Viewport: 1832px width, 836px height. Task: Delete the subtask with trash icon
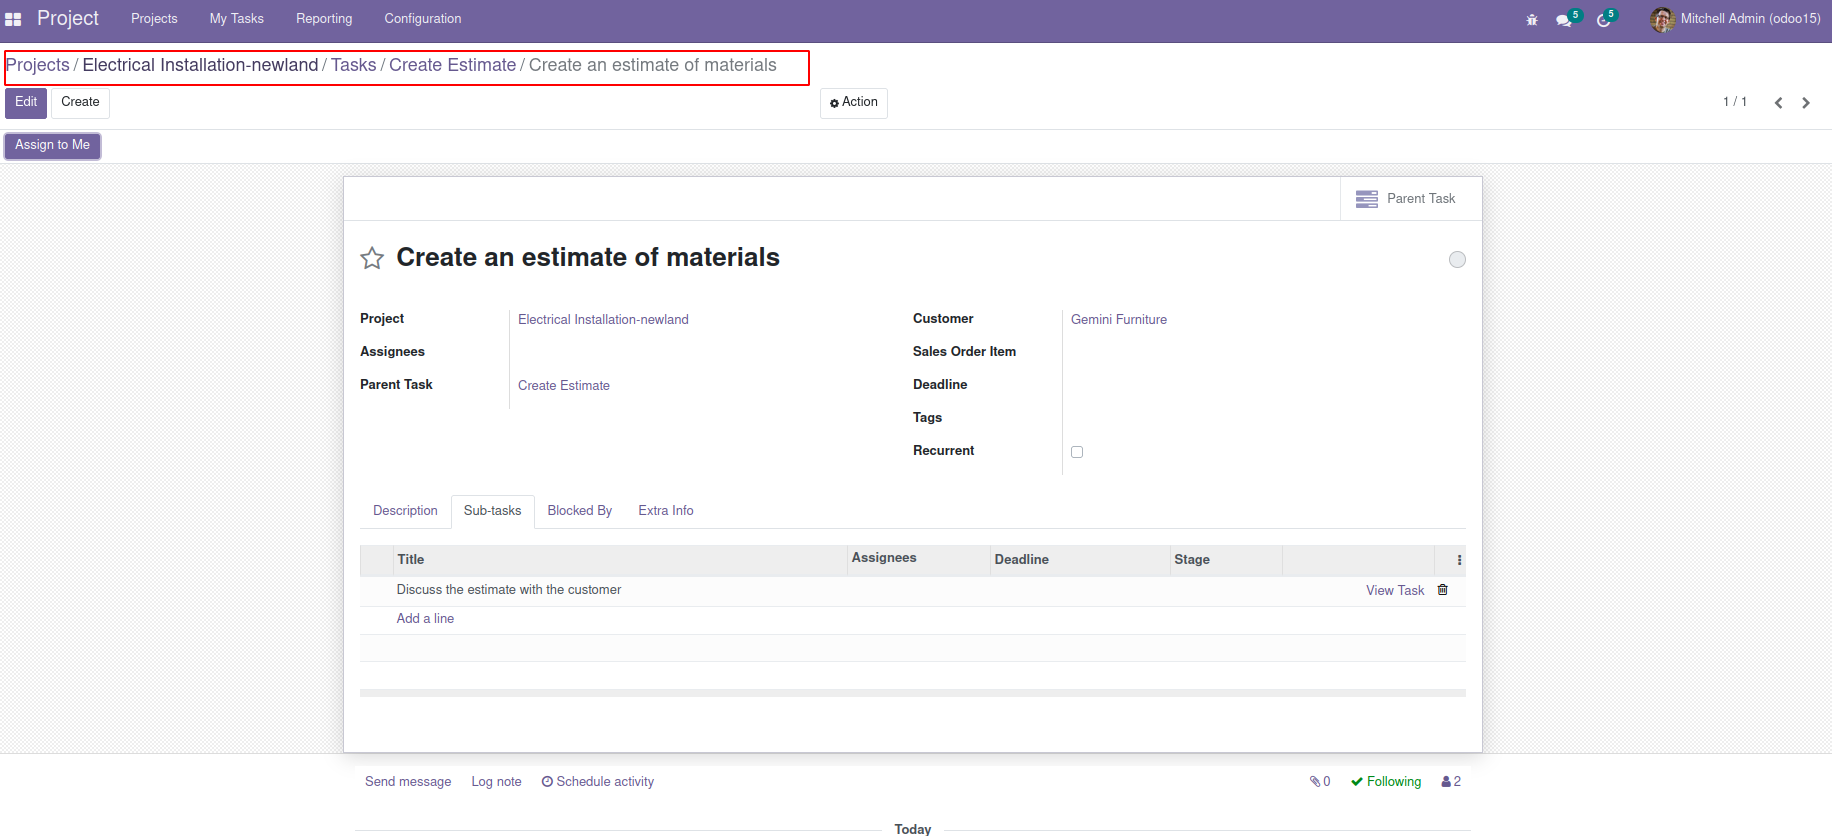(x=1442, y=590)
